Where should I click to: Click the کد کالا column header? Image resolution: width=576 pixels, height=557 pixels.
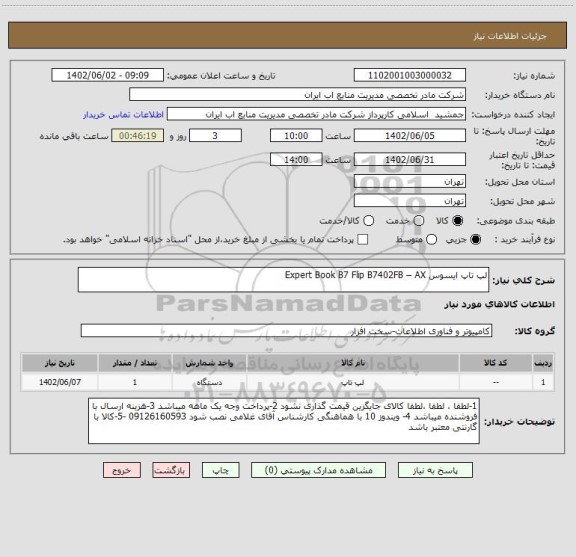click(x=496, y=363)
